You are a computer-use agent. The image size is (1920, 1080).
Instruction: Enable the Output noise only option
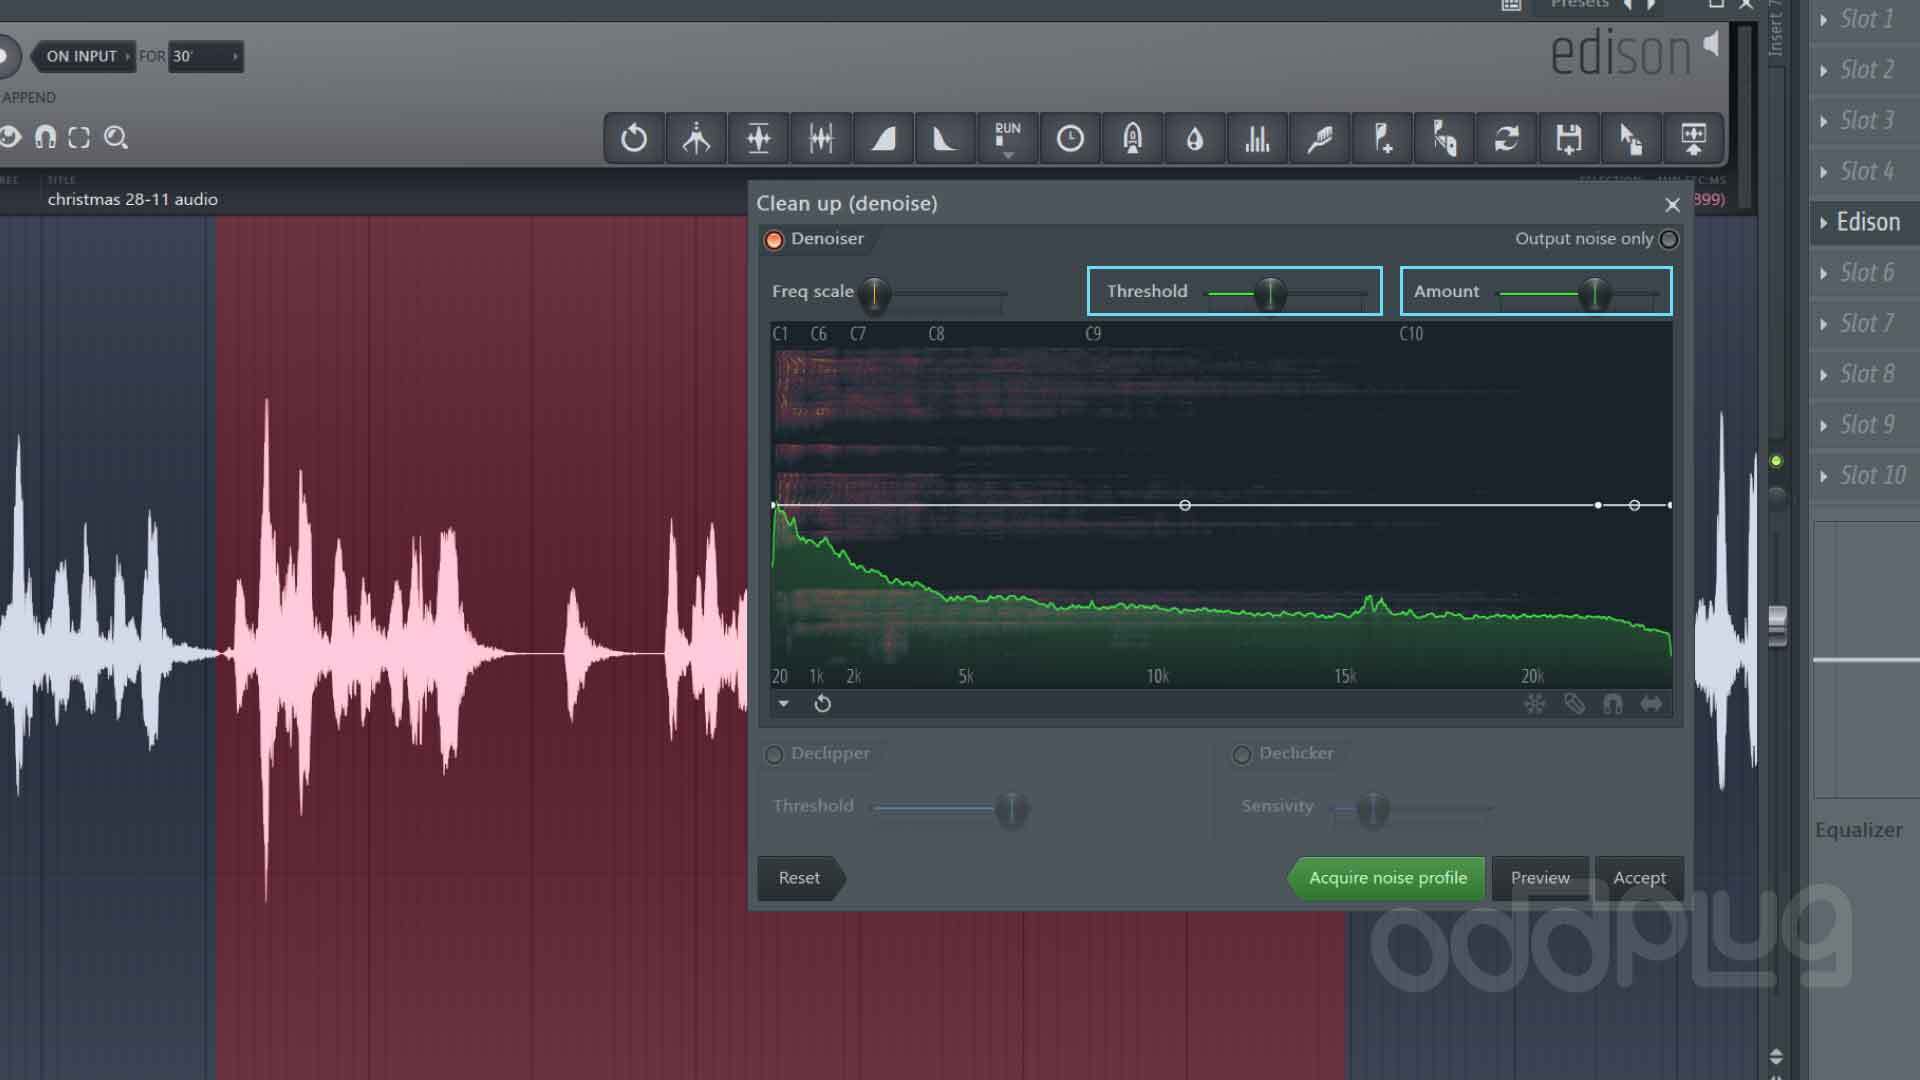[1669, 239]
